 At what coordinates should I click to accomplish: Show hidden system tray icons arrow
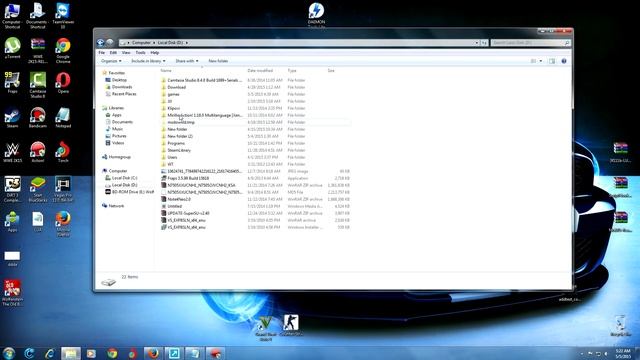[x=582, y=353]
